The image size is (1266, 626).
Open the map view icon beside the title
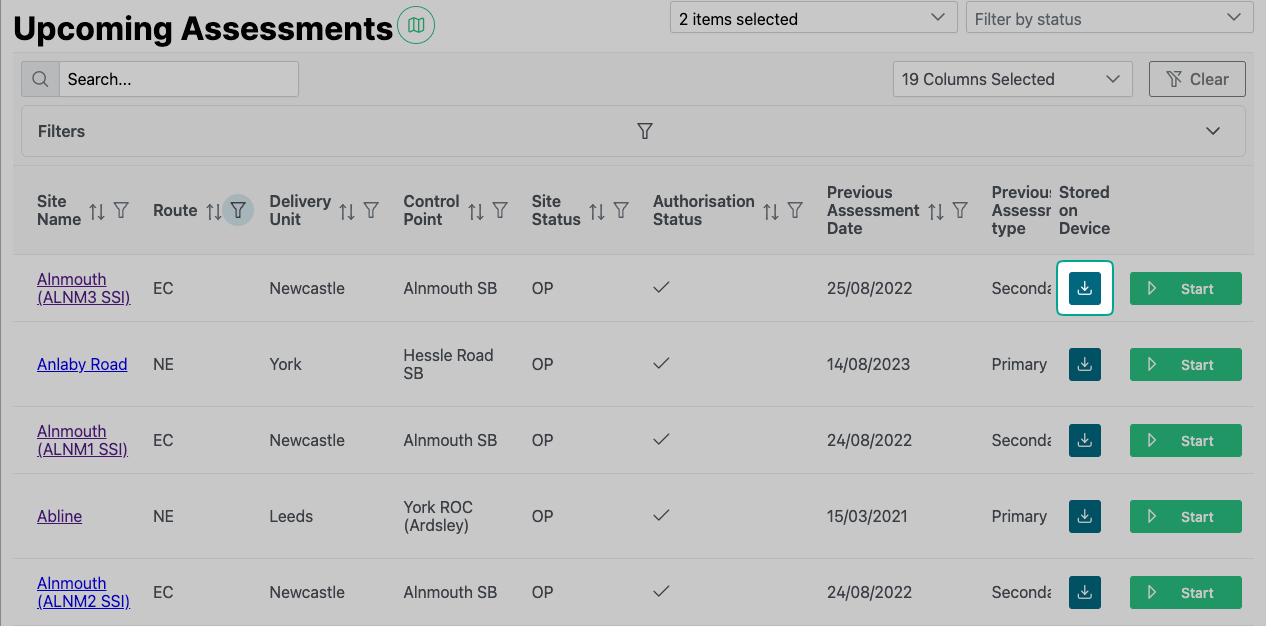[416, 25]
